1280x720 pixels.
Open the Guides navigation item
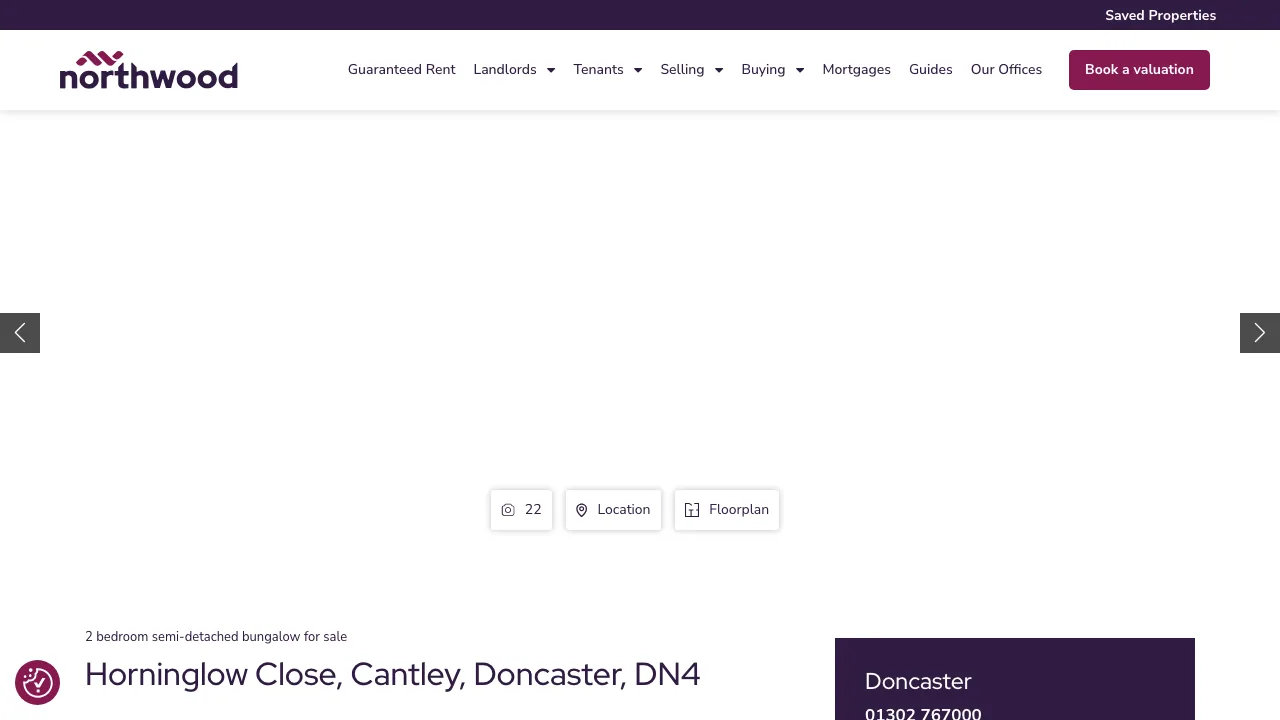point(930,69)
